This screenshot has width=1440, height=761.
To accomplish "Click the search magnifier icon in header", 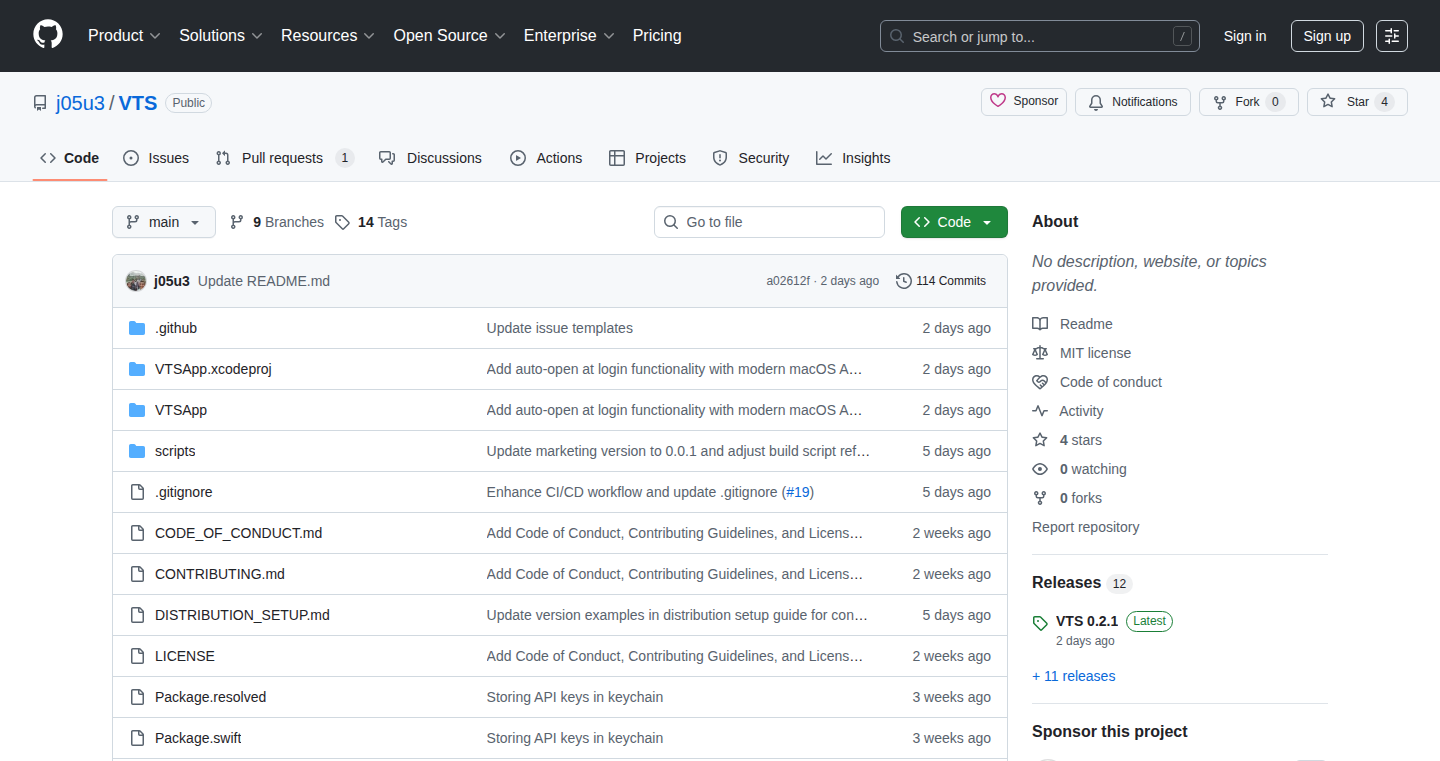I will pyautogui.click(x=897, y=36).
